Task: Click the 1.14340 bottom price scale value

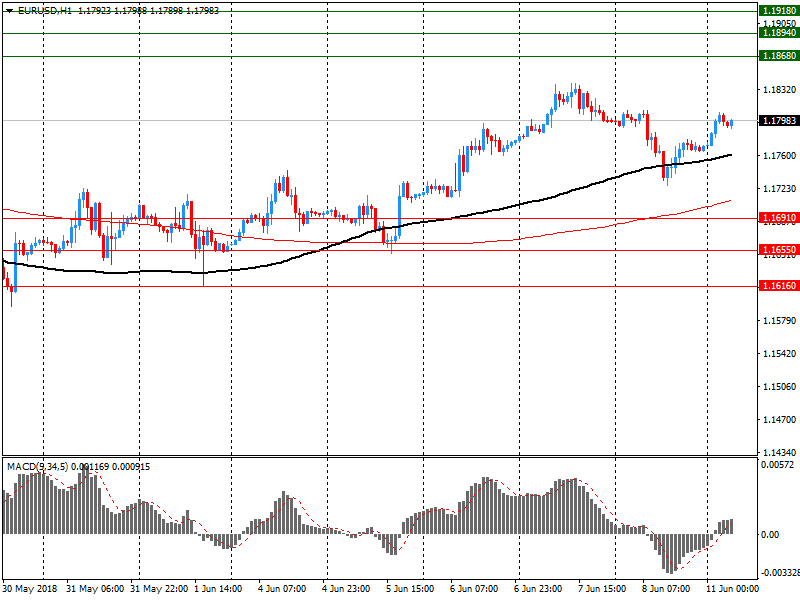Action: click(x=779, y=453)
